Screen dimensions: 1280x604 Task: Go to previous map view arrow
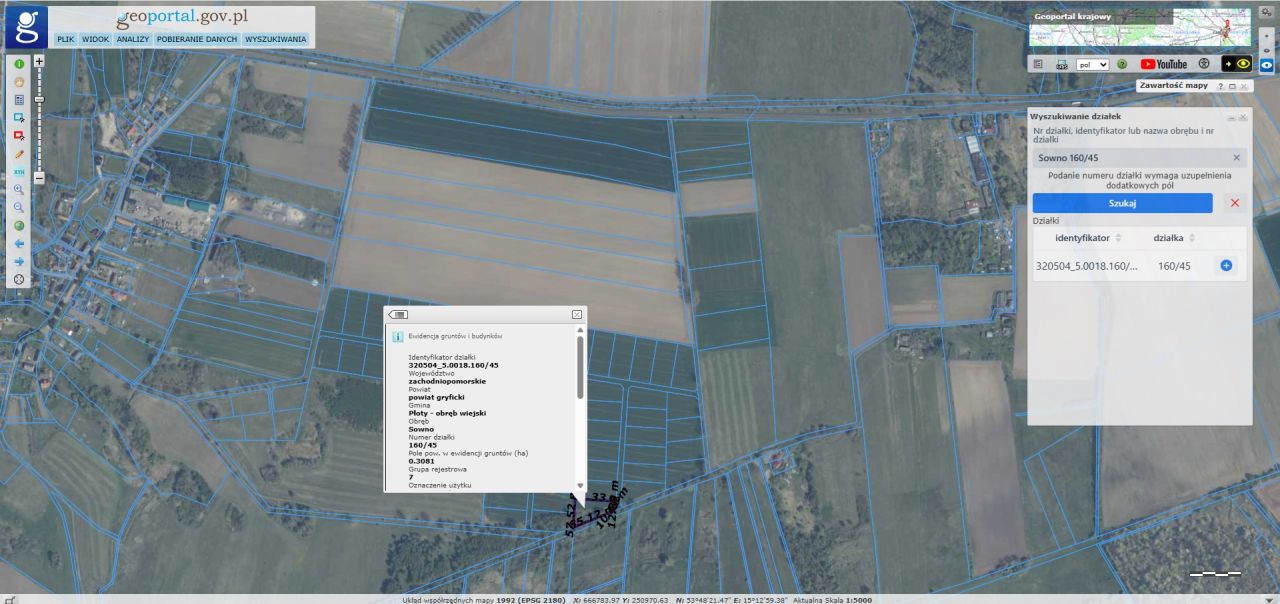pyautogui.click(x=19, y=243)
